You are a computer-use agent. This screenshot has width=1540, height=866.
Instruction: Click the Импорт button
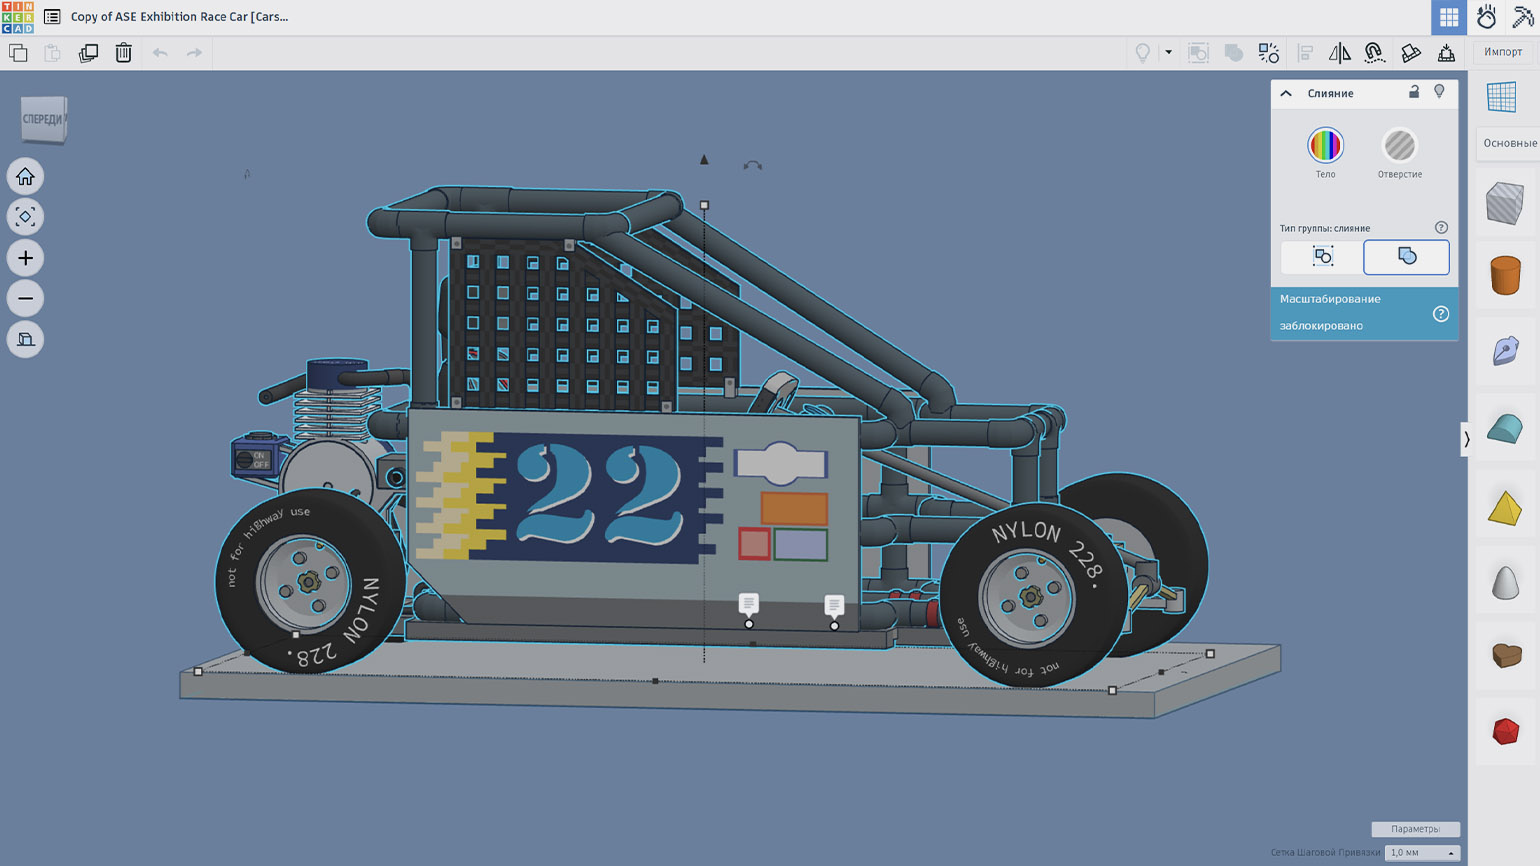pos(1502,52)
